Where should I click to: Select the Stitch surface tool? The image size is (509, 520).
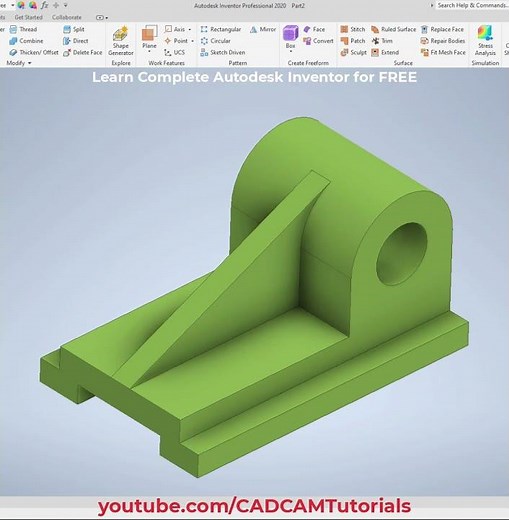tap(353, 29)
